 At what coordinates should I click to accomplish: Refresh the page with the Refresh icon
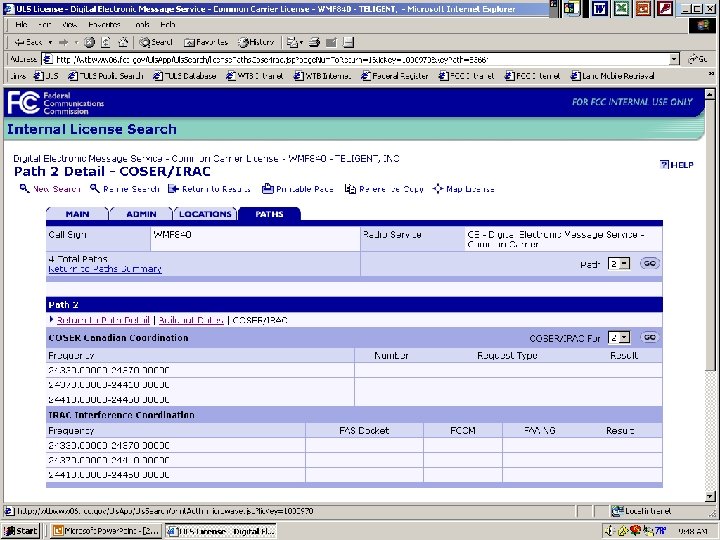pyautogui.click(x=106, y=42)
